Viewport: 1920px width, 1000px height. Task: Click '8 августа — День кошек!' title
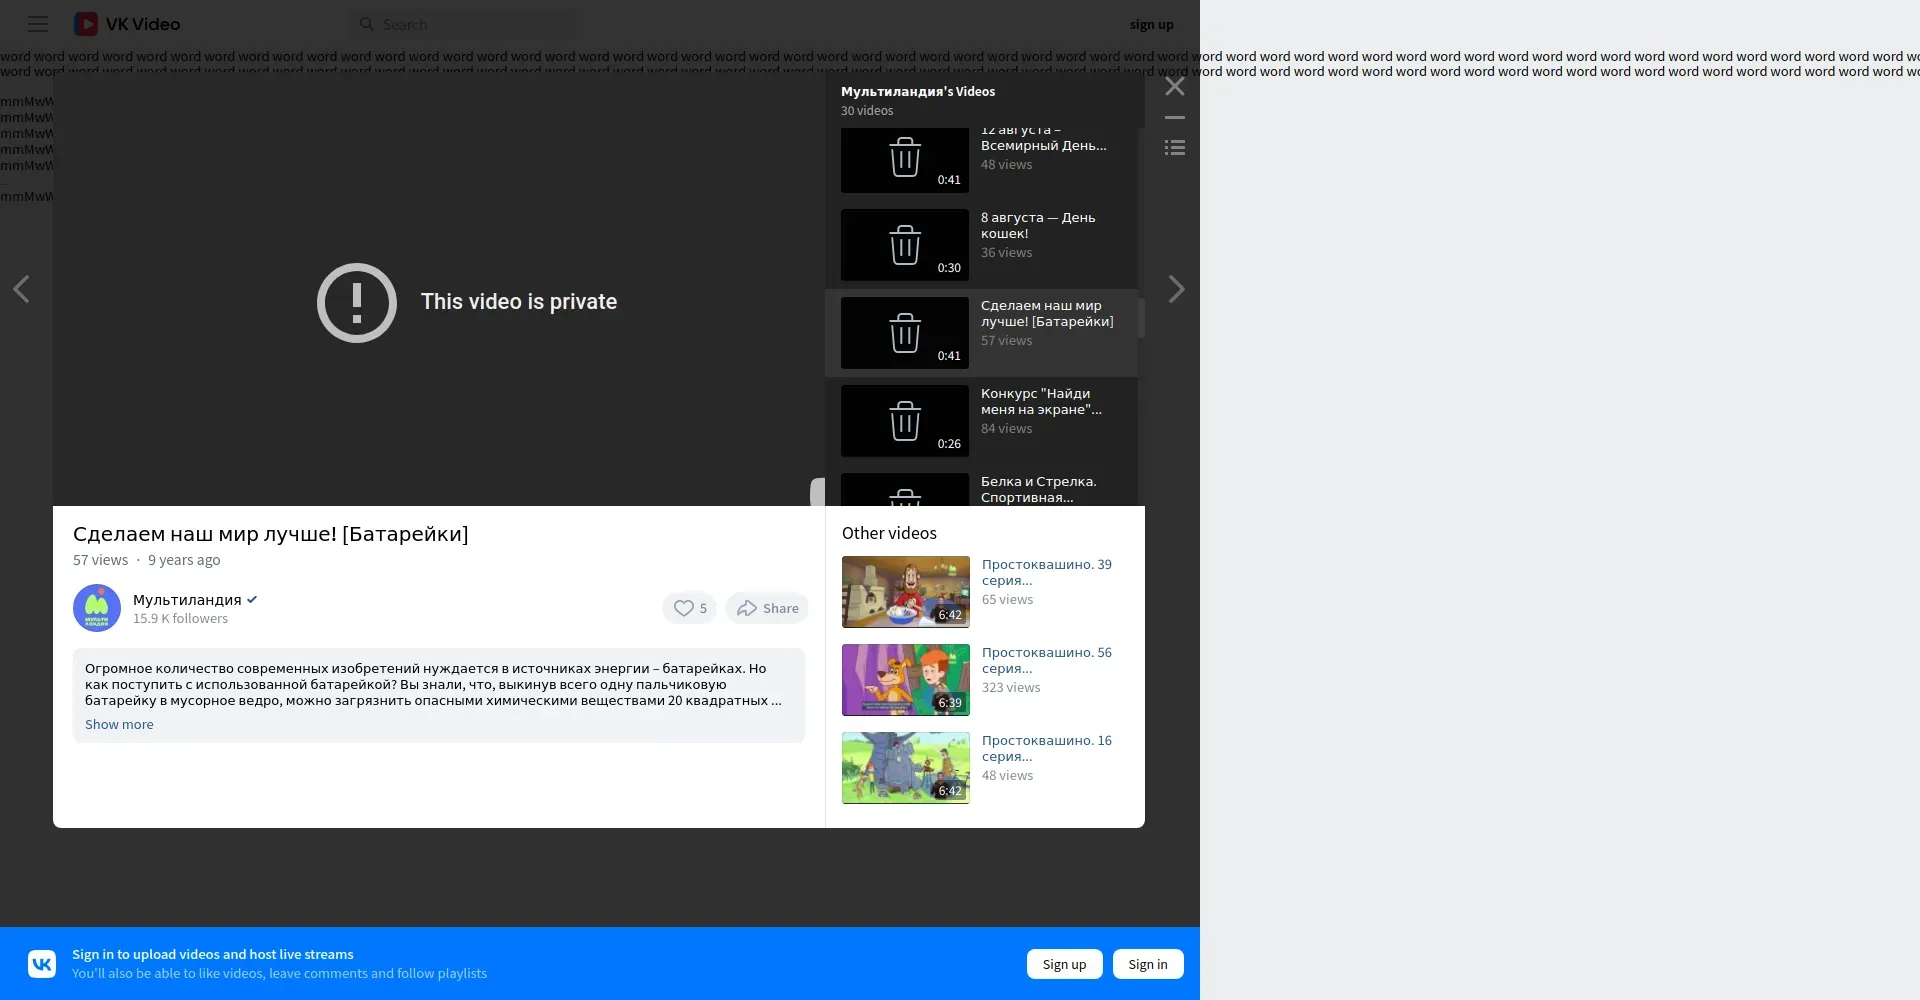tap(1038, 225)
